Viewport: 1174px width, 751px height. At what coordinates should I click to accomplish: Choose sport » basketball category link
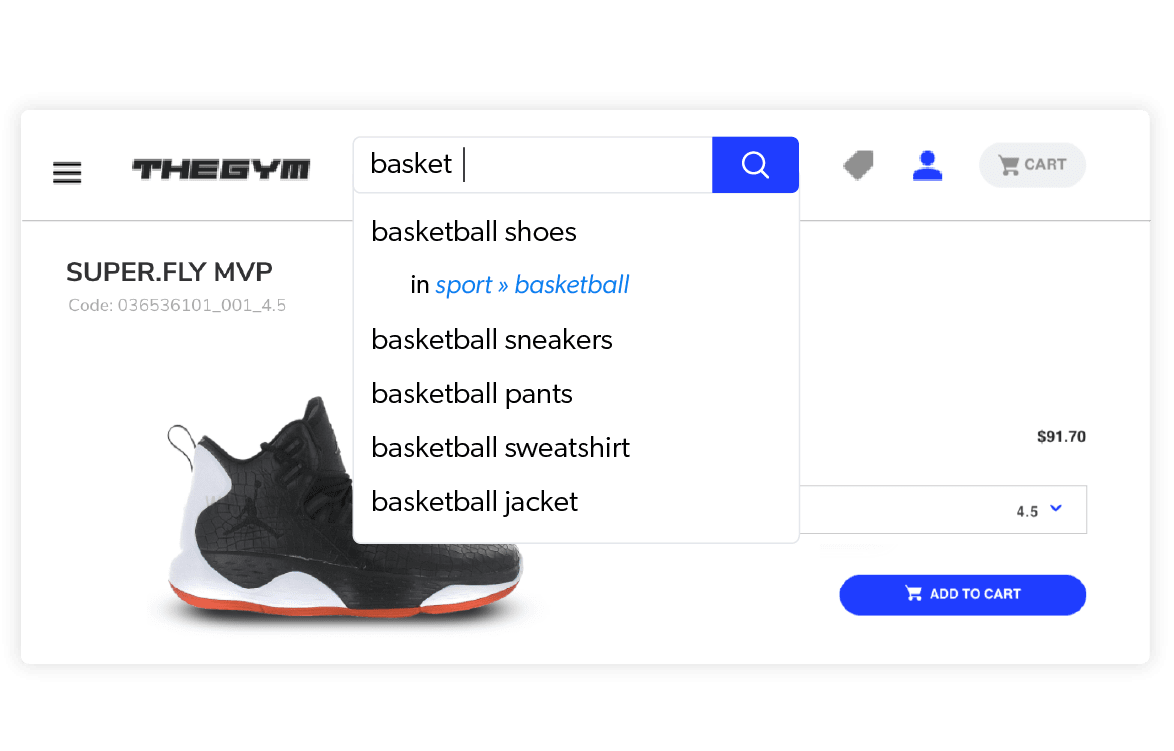pos(532,285)
